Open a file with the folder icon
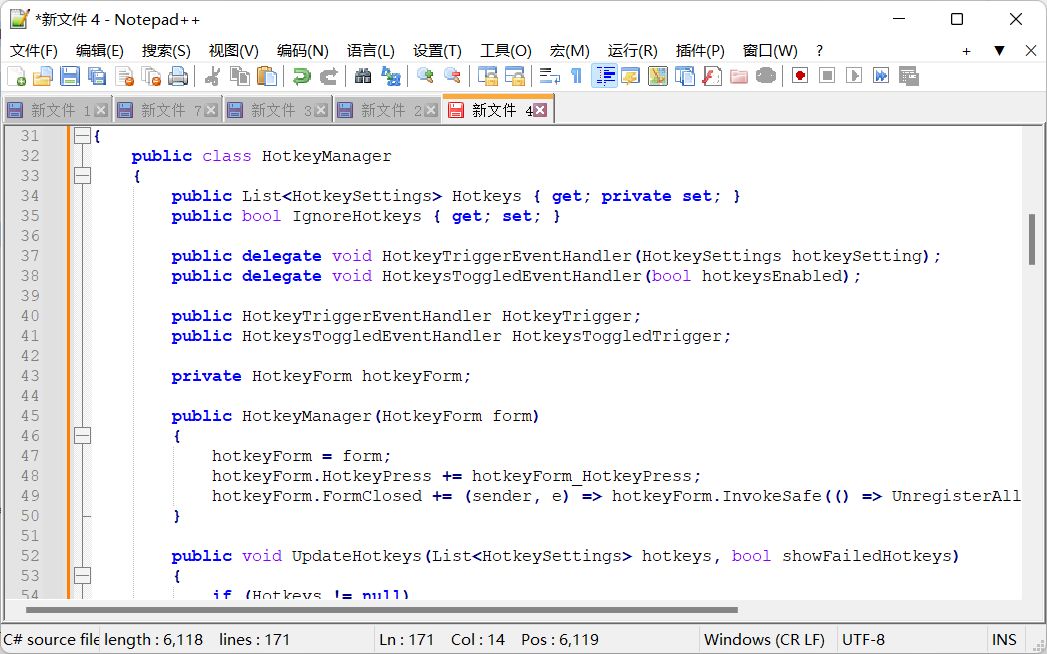Image resolution: width=1047 pixels, height=654 pixels. 43,76
